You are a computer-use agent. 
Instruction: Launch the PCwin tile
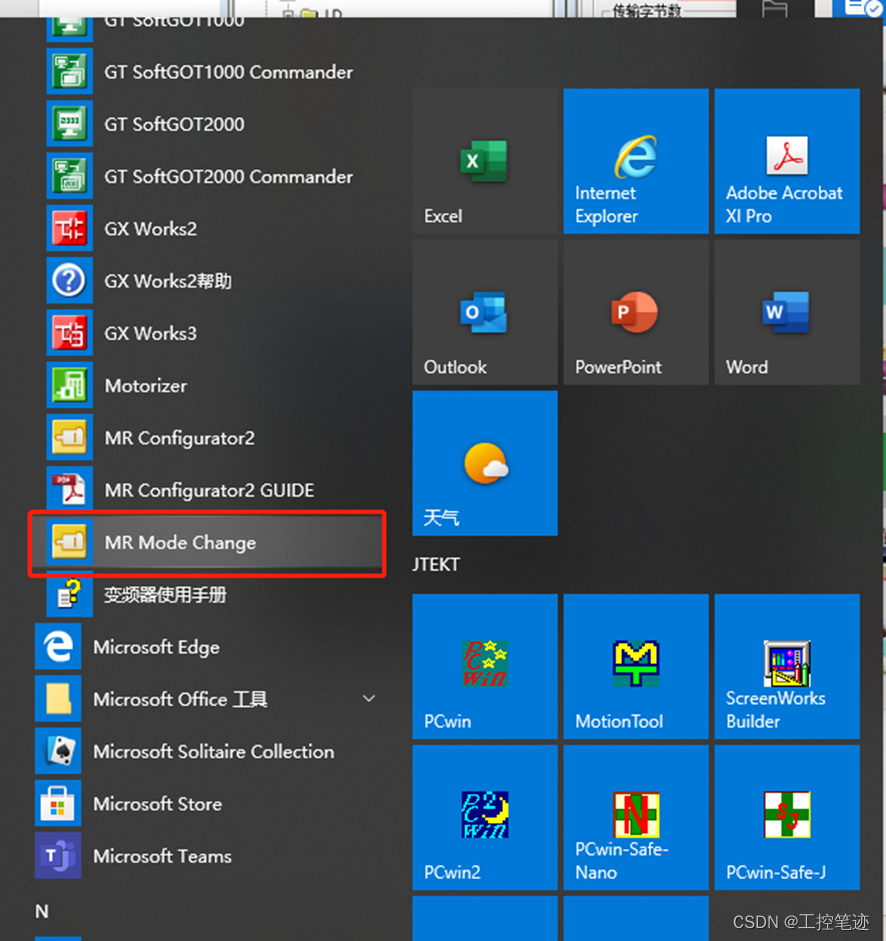(485, 666)
